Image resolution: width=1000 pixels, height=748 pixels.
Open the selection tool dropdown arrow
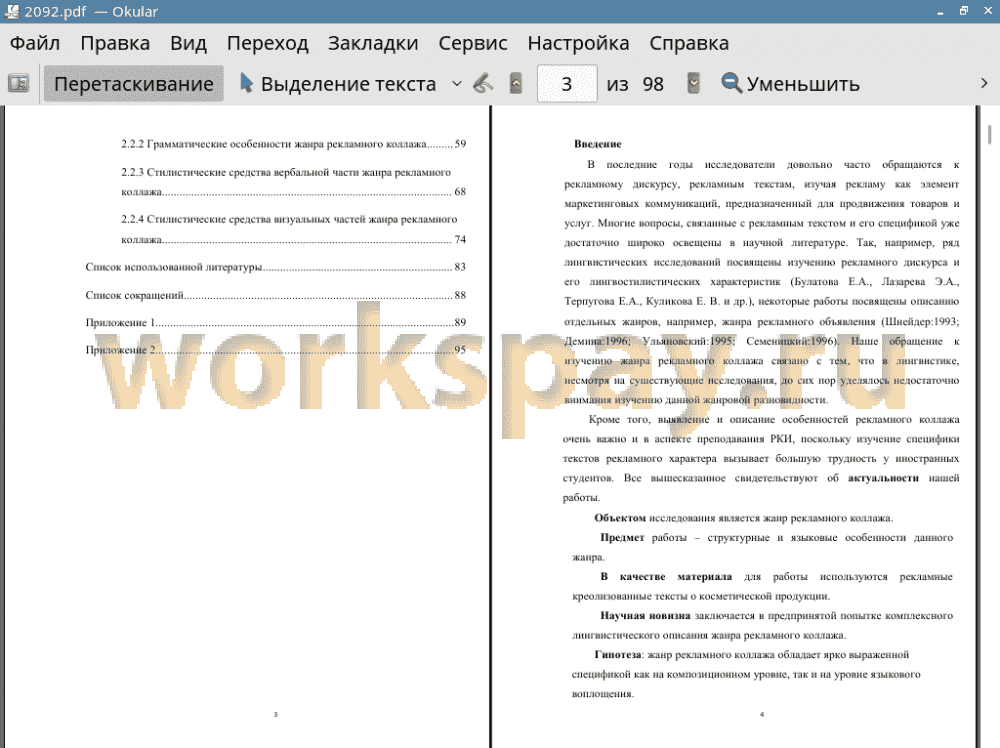pyautogui.click(x=457, y=84)
